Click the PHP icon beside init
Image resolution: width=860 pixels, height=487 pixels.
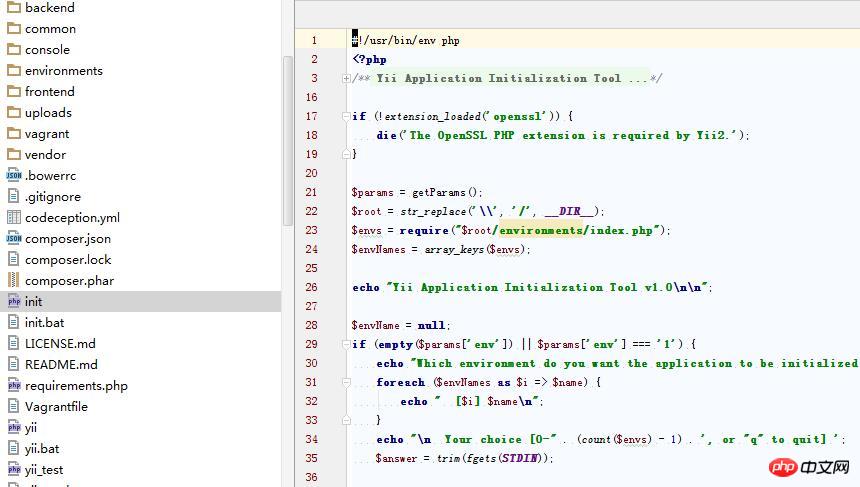[x=14, y=301]
